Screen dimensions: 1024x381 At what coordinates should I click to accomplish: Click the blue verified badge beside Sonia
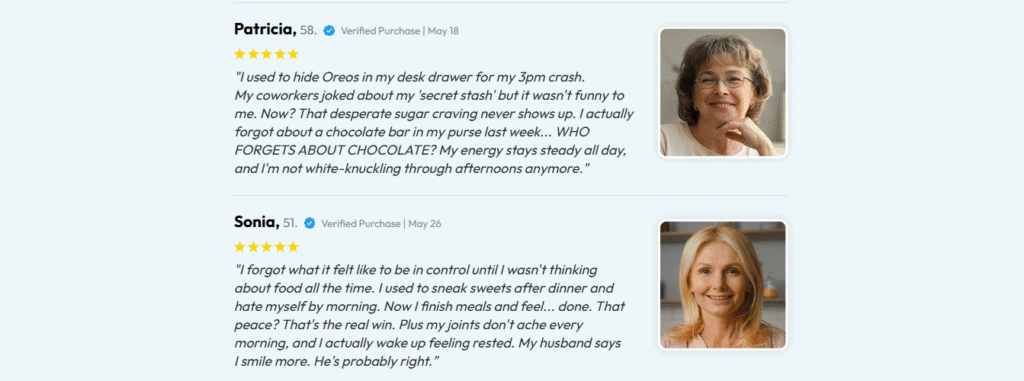tap(310, 223)
